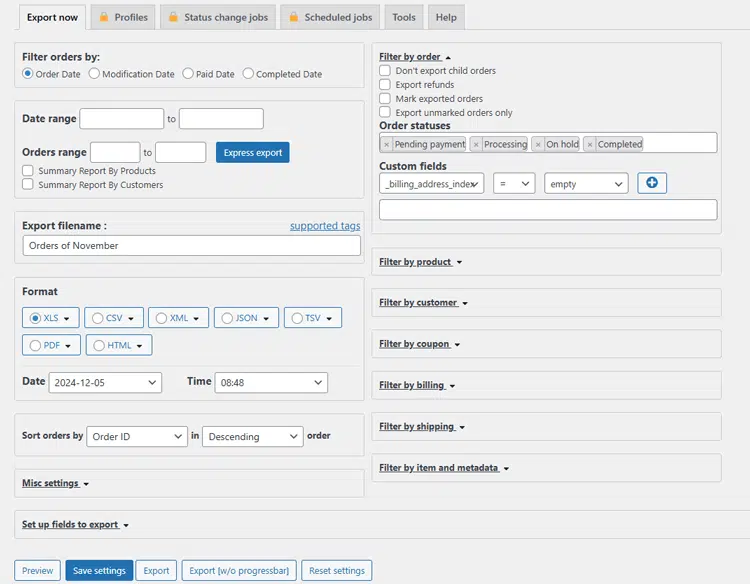Open the equals operator dropdown
Image resolution: width=750 pixels, height=584 pixels.
pos(514,184)
